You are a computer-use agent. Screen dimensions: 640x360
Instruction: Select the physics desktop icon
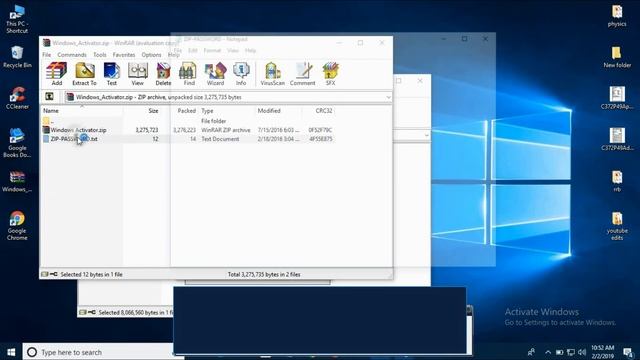[x=617, y=16]
